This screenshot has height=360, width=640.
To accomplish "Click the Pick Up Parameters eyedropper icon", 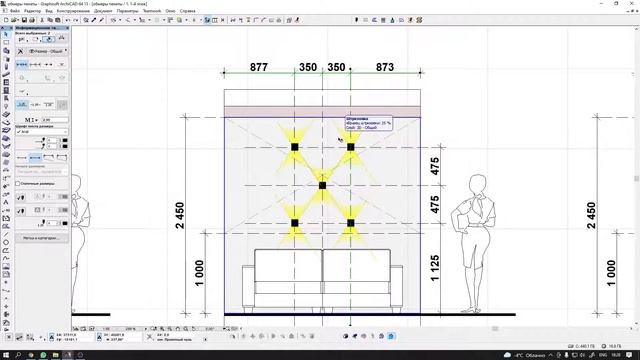I will tap(94, 20).
